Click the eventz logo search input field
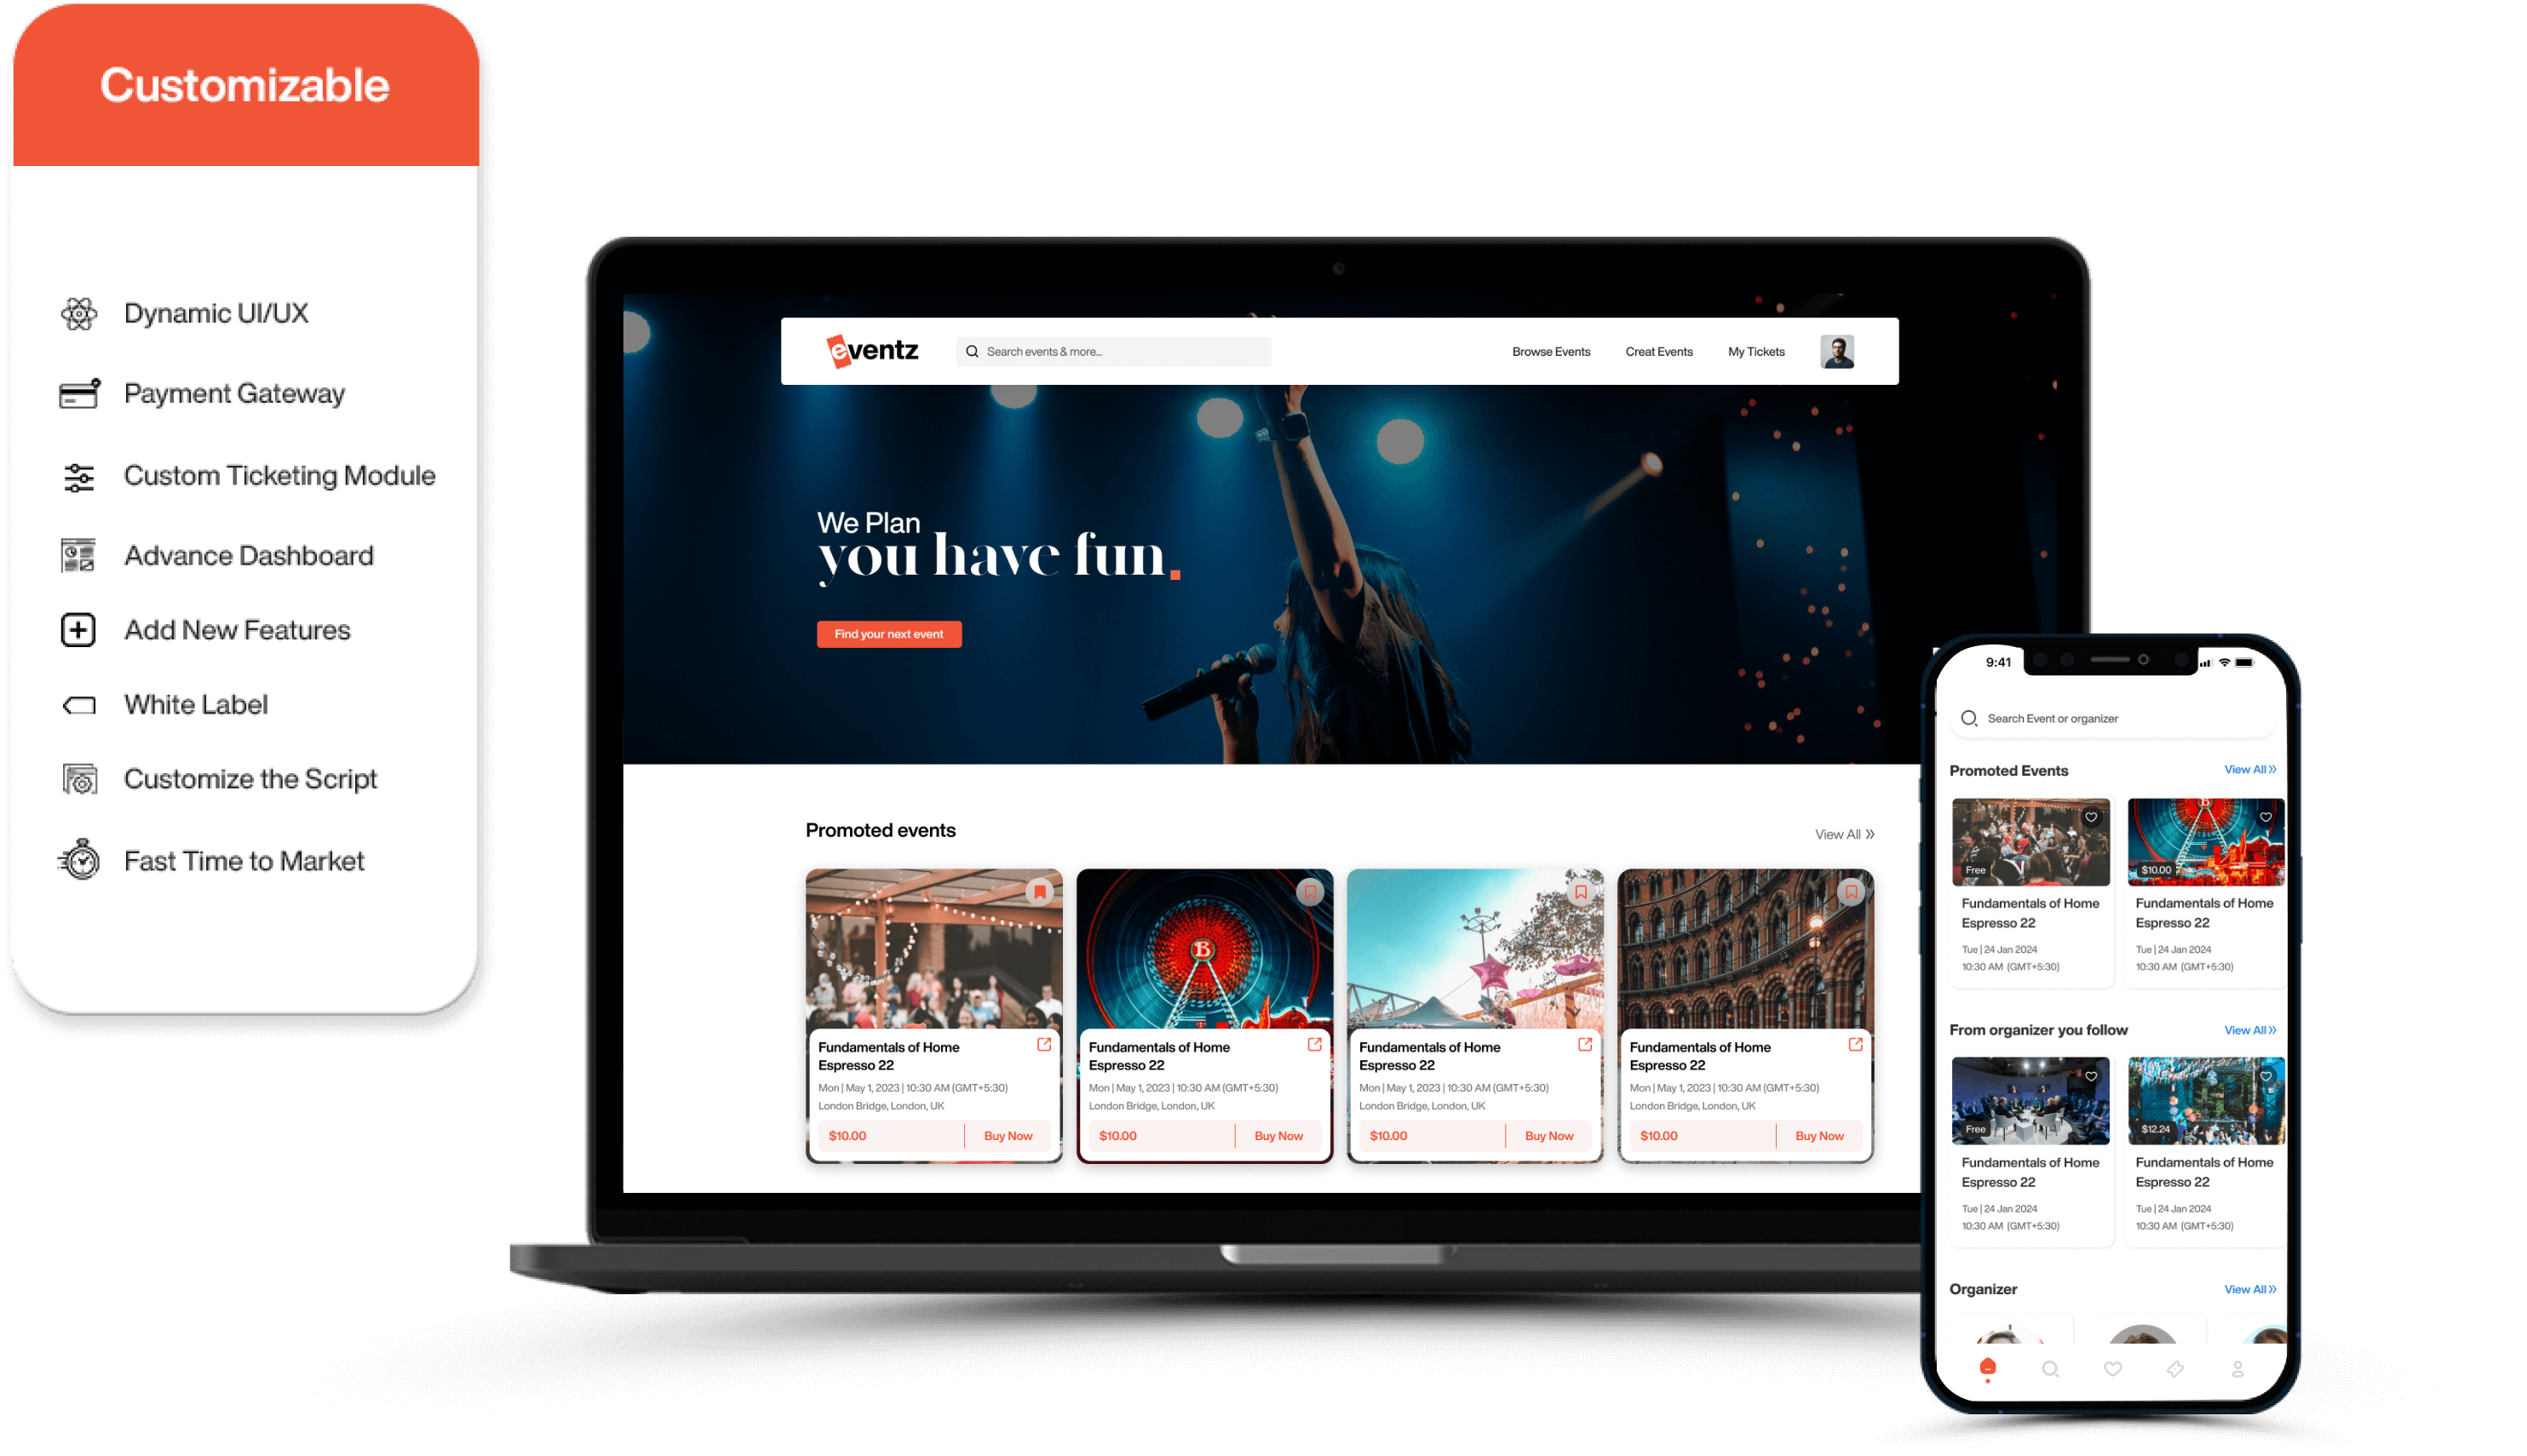Viewport: 2527px width, 1456px height. pos(1112,351)
